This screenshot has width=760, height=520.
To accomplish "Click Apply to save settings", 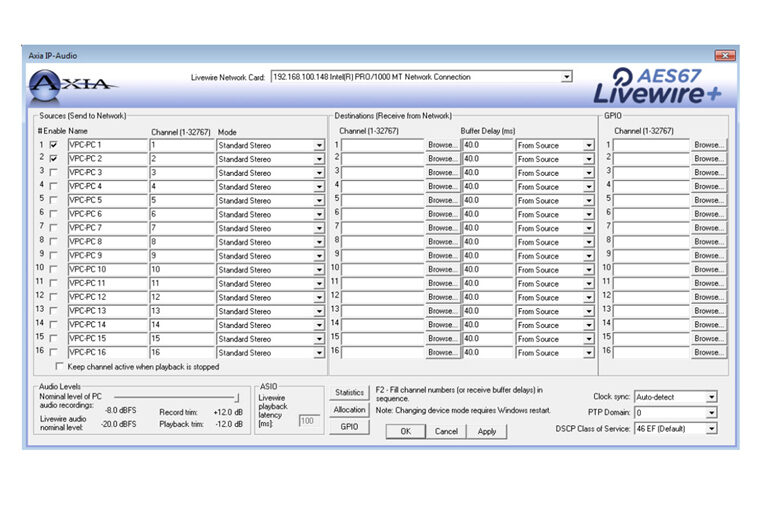I will pyautogui.click(x=487, y=431).
